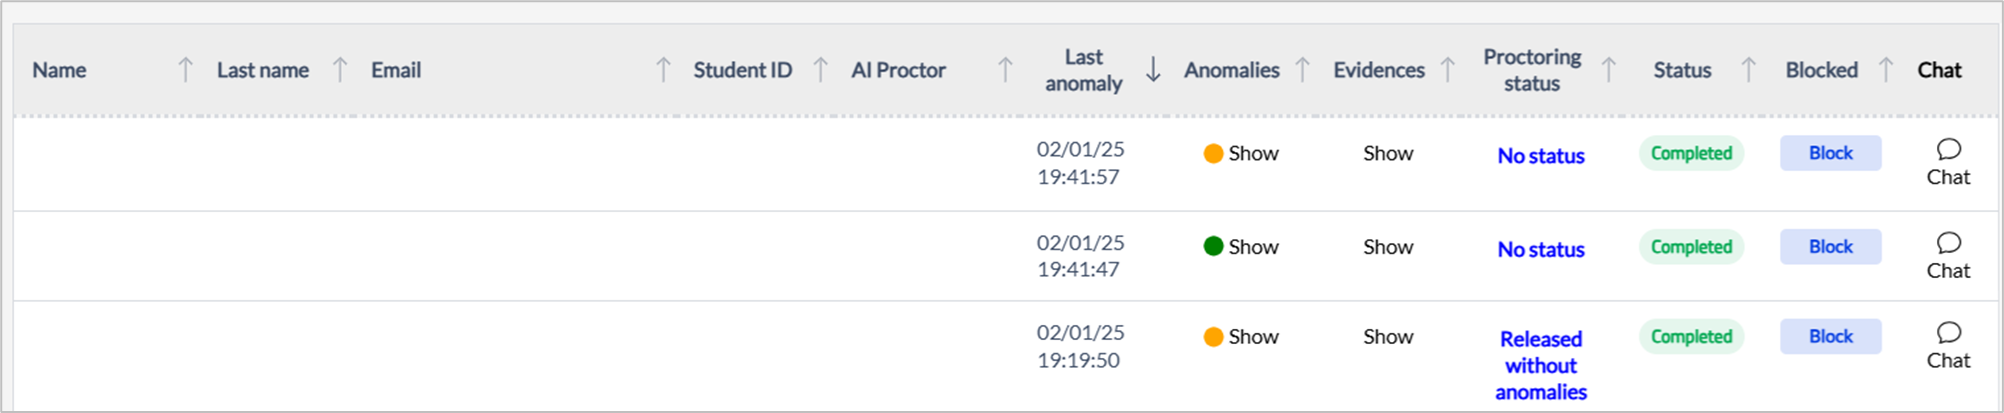Viewport: 2004px width, 413px height.
Task: Click Block button in first row
Action: [1830, 153]
